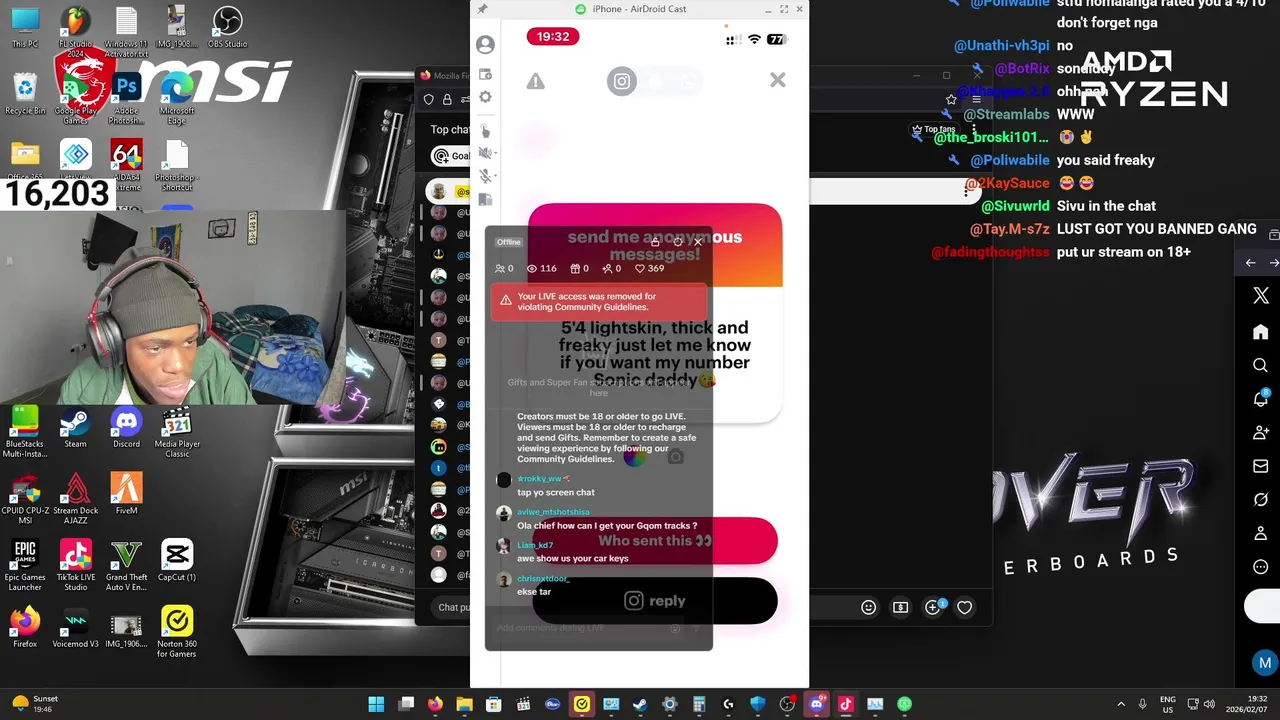The height and width of the screenshot is (720, 1280).
Task: Expand the AirDroid microphone options arrow
Action: pos(495,176)
